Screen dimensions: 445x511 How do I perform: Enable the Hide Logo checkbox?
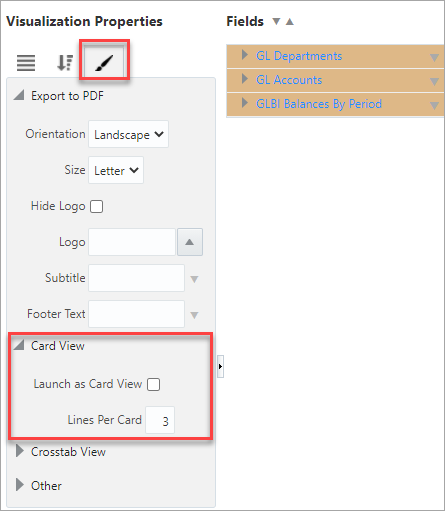coord(97,206)
